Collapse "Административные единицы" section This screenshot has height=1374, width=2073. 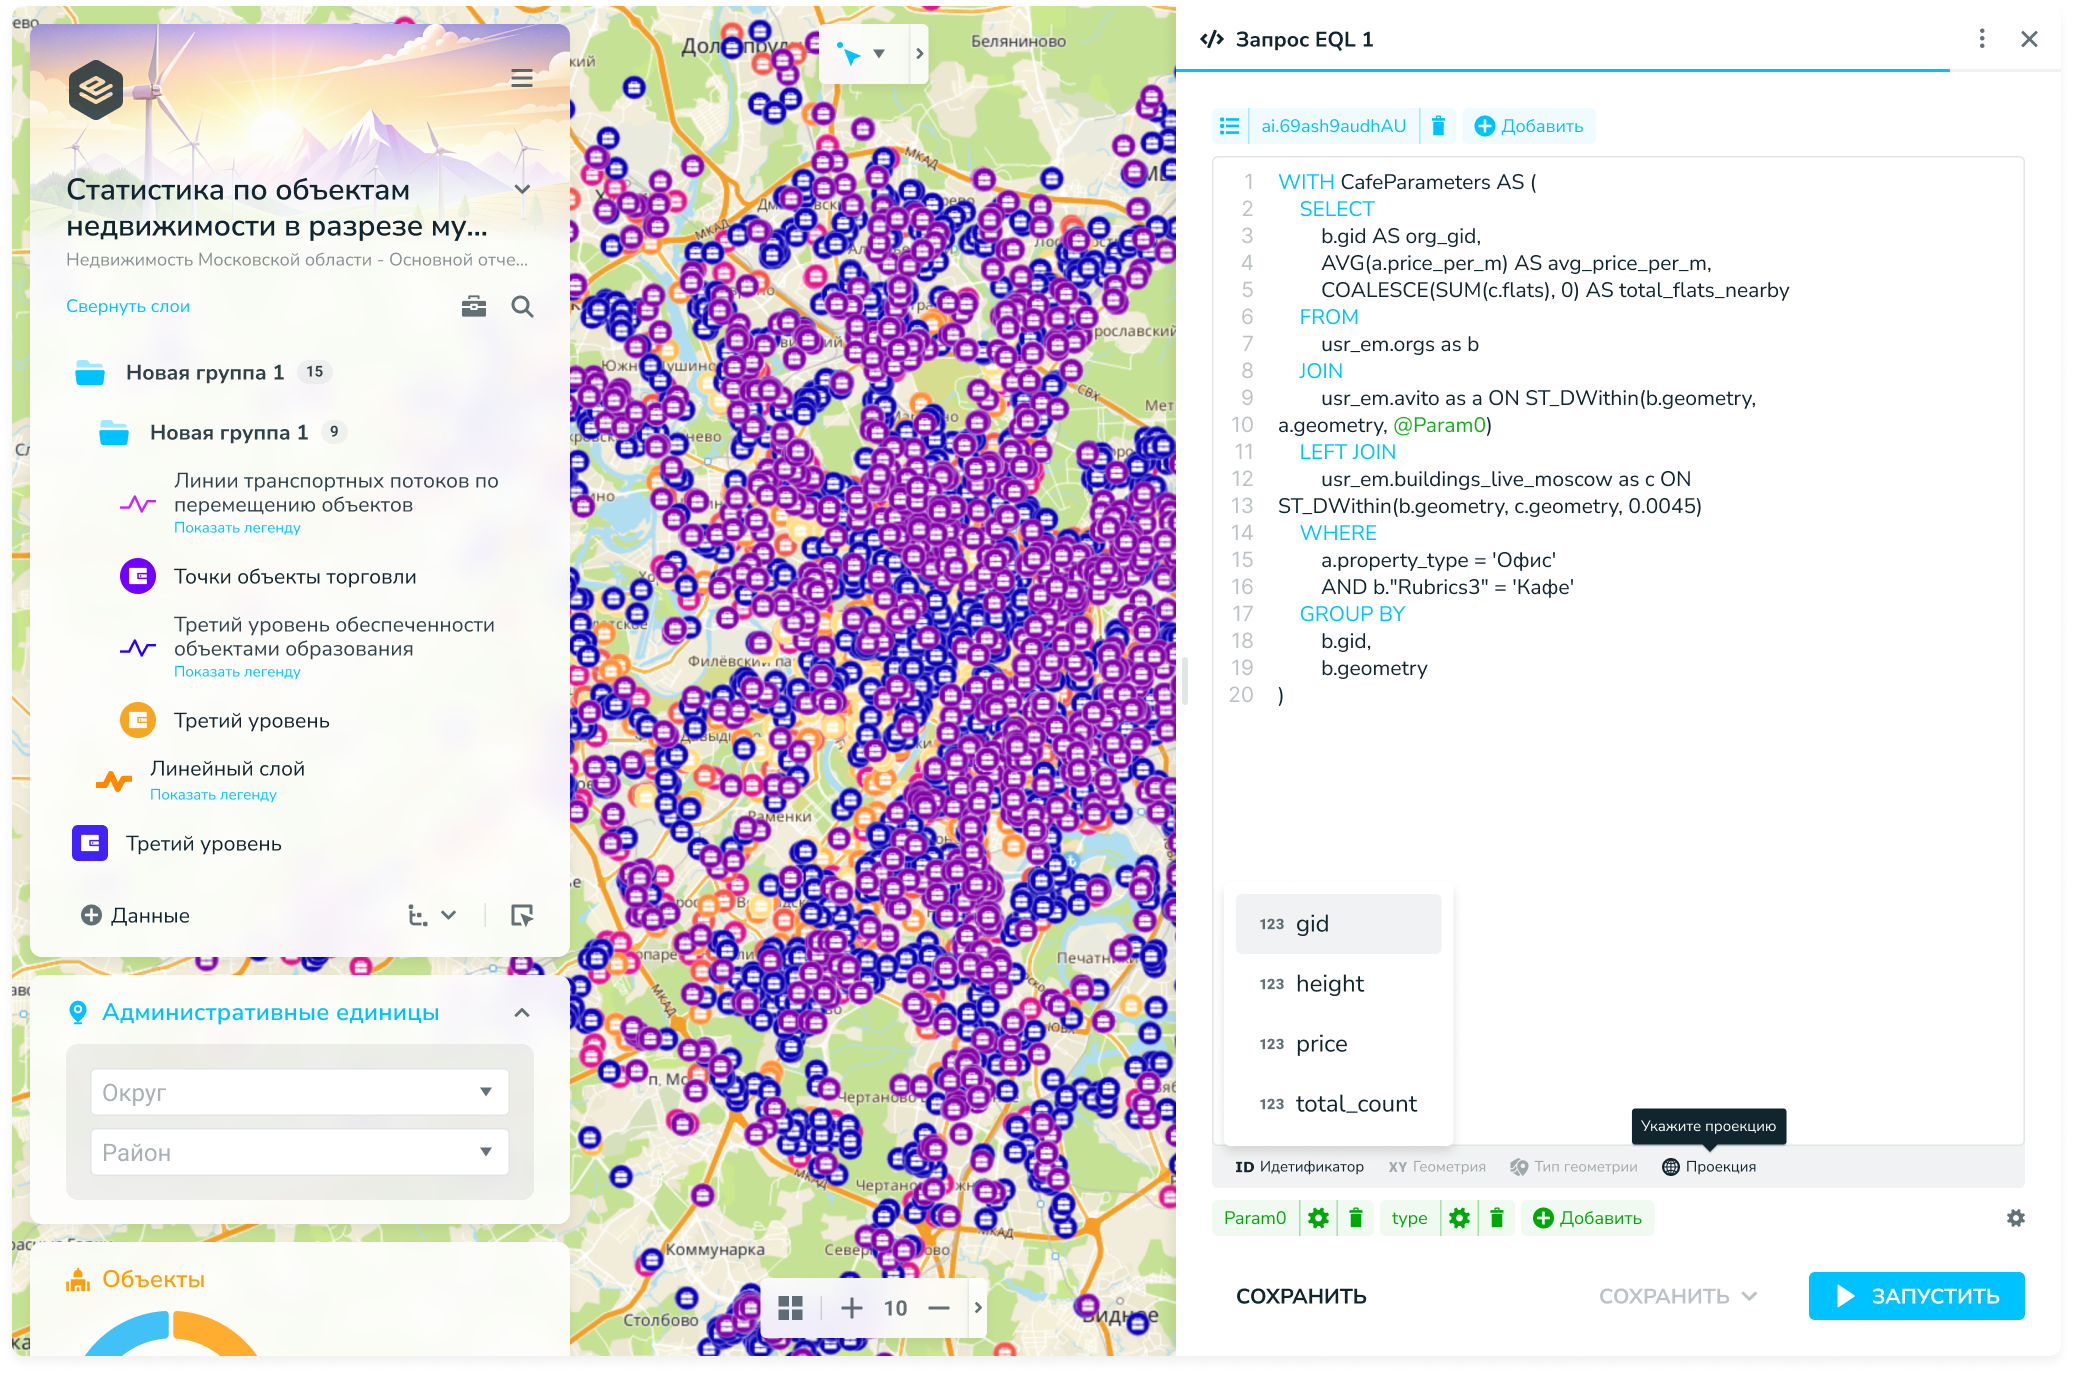[x=522, y=1013]
